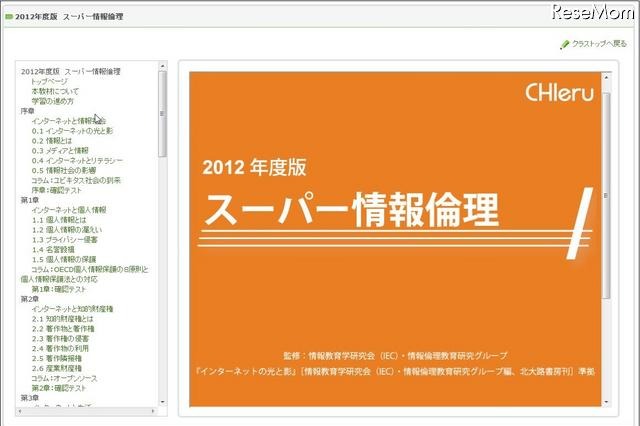
Task: Open インターネットと知的財産権 section
Action: click(x=72, y=309)
